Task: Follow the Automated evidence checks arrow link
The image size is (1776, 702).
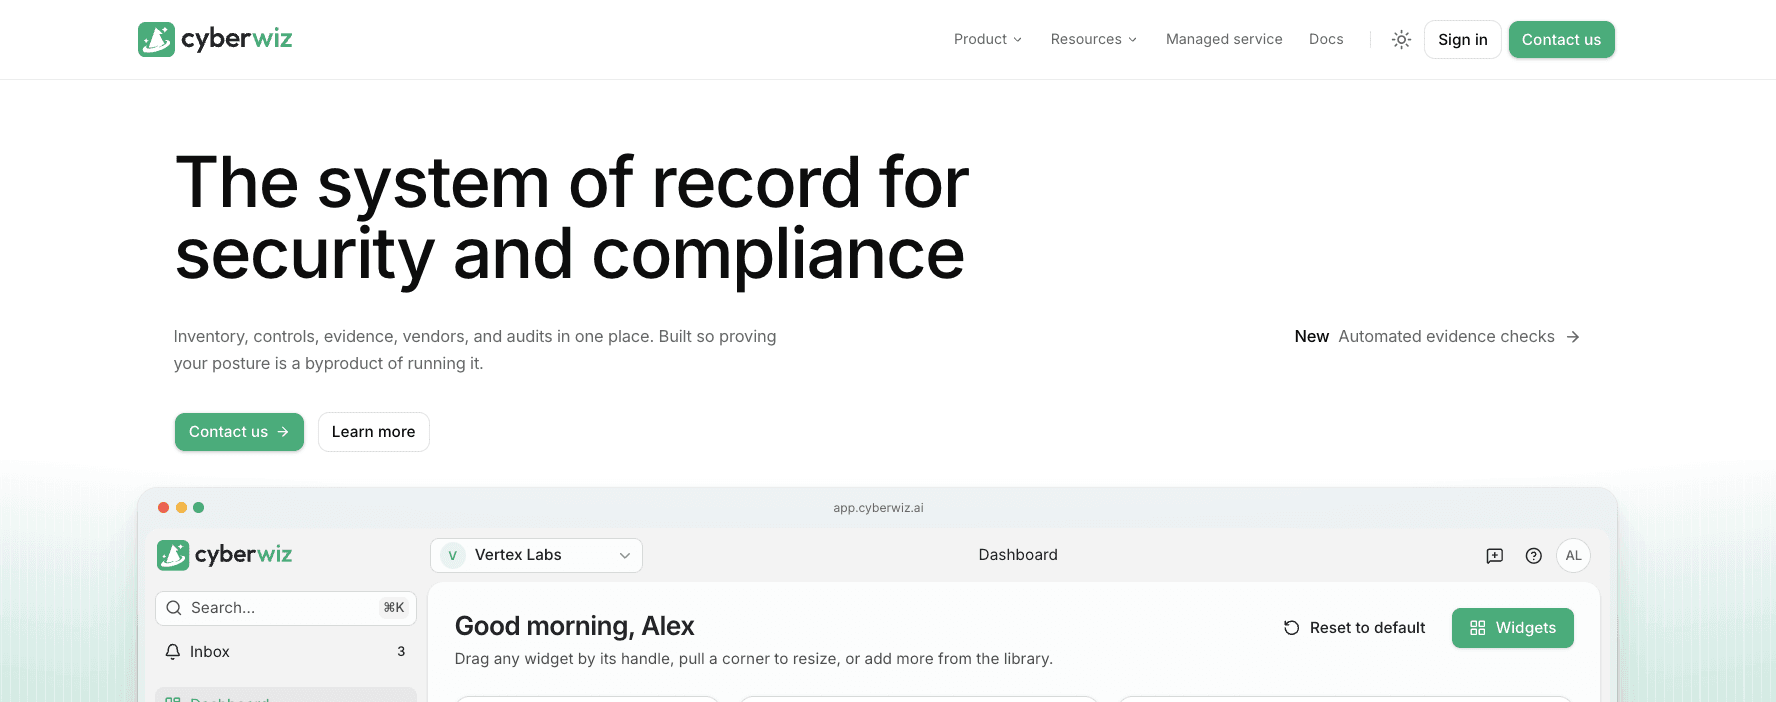Action: tap(1437, 337)
